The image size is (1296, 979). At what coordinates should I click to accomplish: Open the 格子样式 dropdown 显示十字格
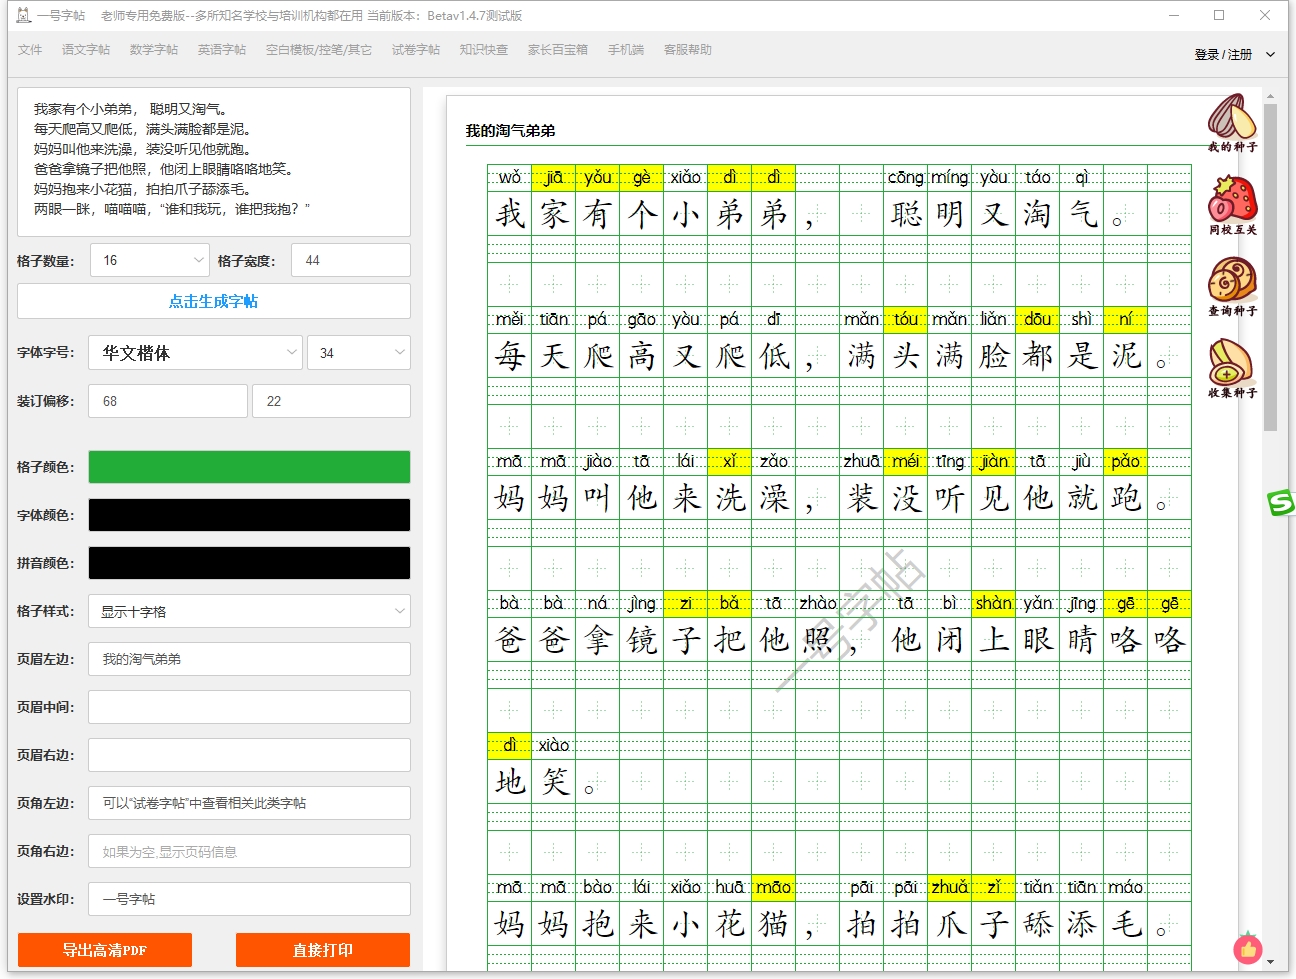pos(249,611)
